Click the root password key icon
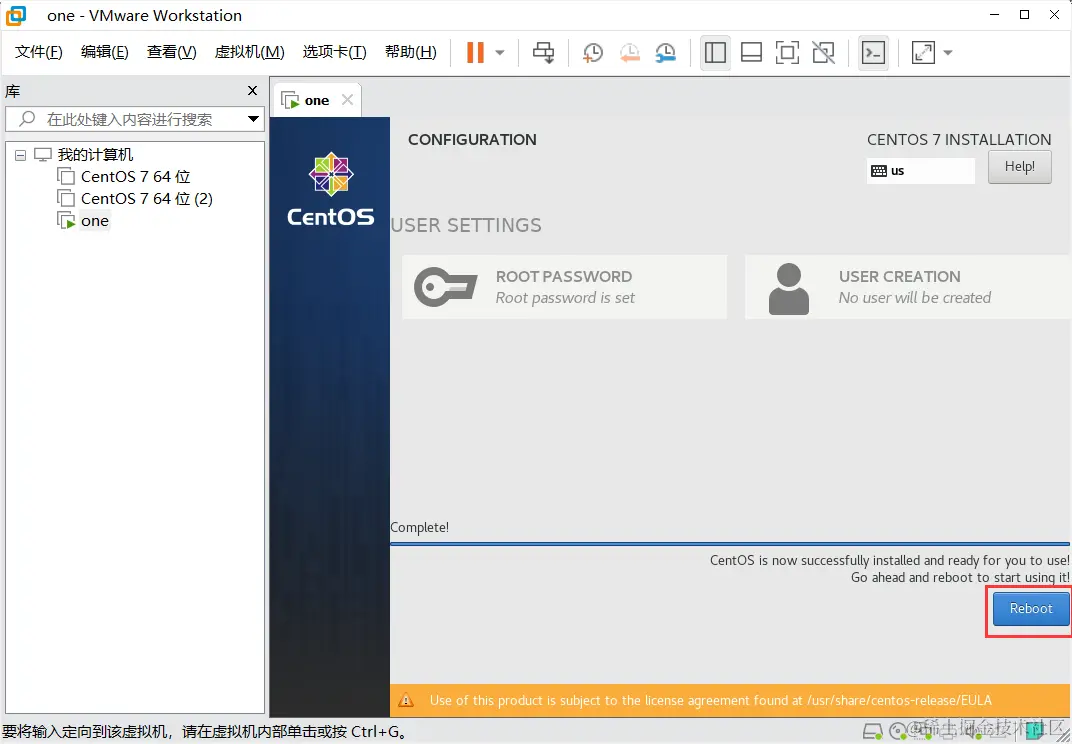This screenshot has width=1072, height=744. 445,287
